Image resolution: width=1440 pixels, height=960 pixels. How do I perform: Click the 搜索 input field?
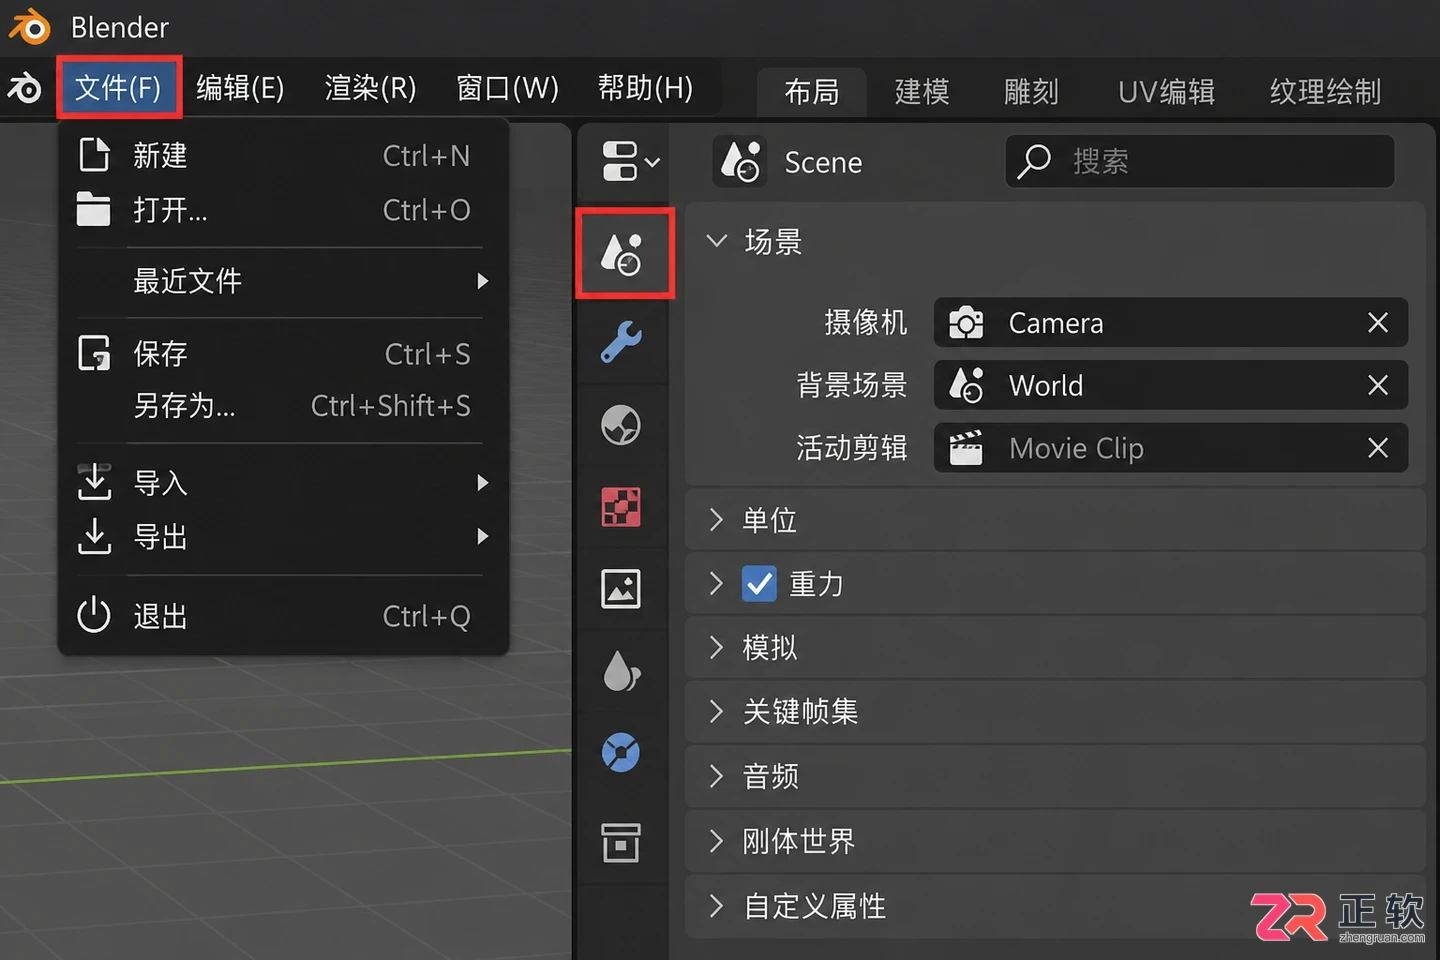(1200, 161)
